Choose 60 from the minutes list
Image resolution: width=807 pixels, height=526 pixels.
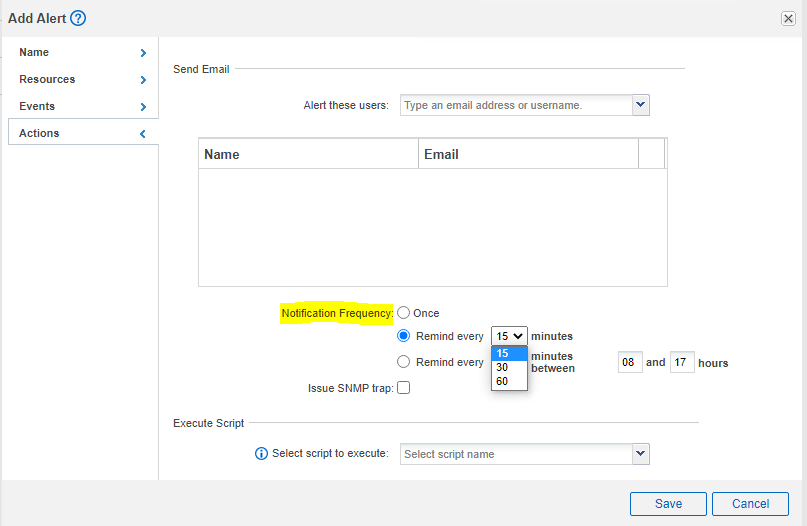503,381
